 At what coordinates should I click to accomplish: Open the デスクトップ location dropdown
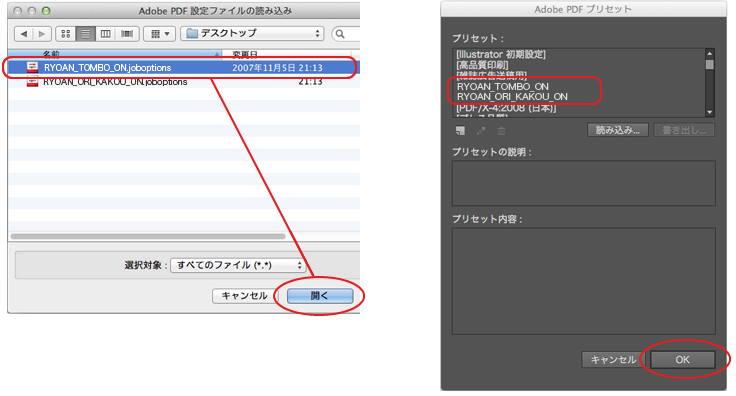[252, 33]
